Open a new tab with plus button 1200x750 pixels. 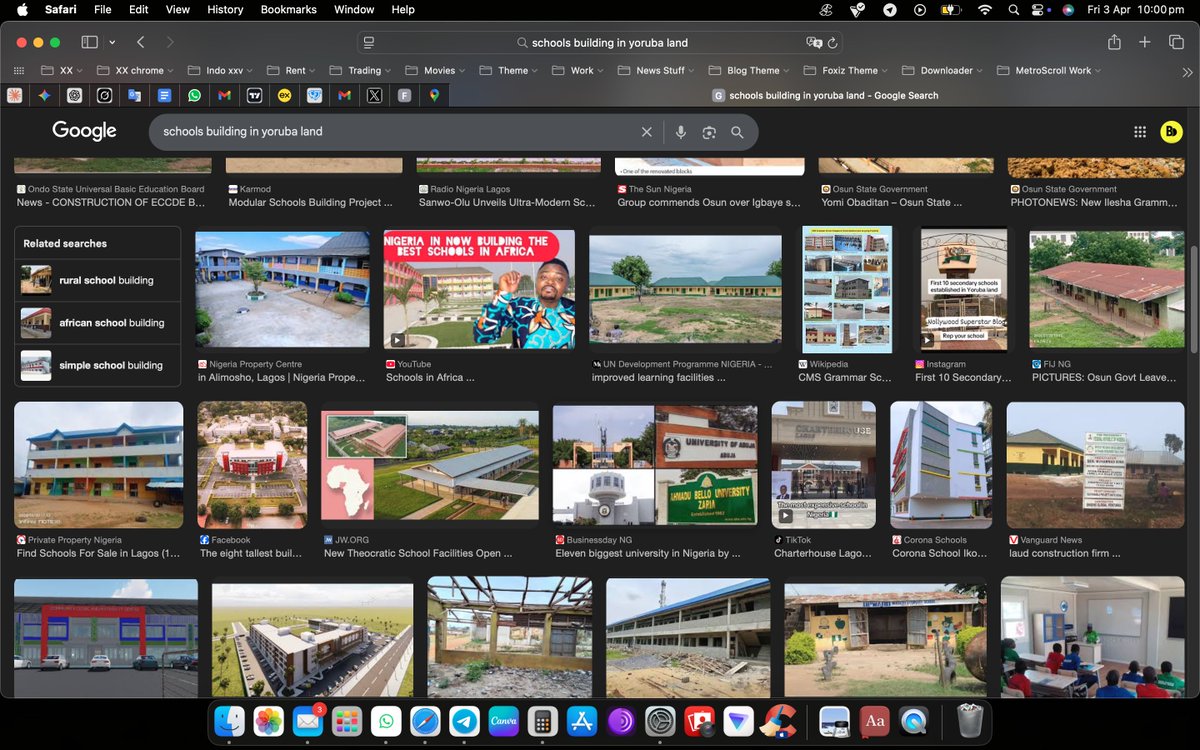pos(1145,42)
